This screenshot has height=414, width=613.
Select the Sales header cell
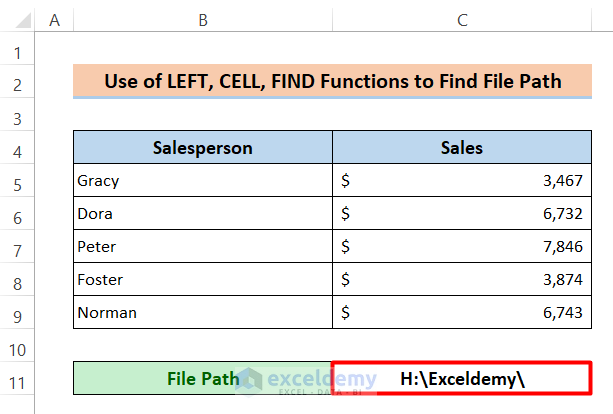pyautogui.click(x=462, y=148)
